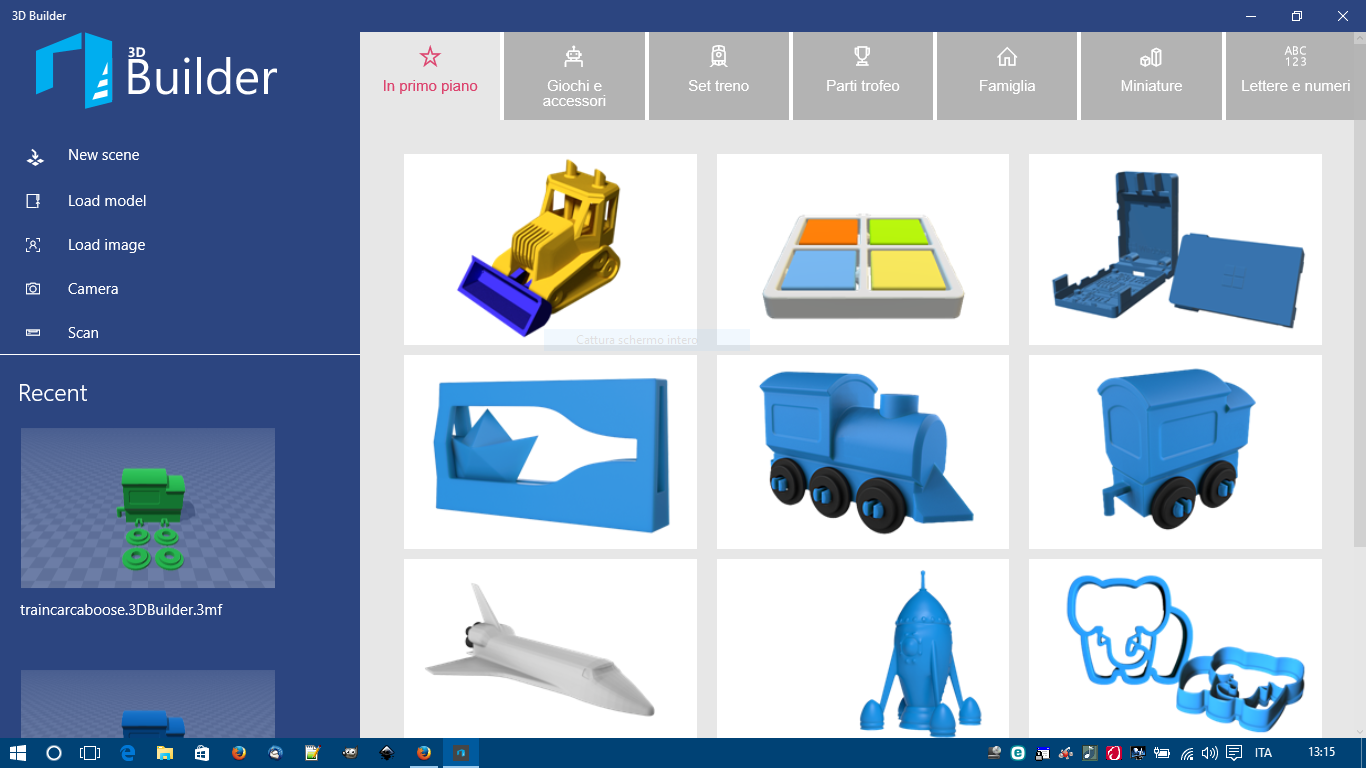This screenshot has width=1366, height=768.
Task: Open the Lettere e numeri tab
Action: pyautogui.click(x=1295, y=76)
